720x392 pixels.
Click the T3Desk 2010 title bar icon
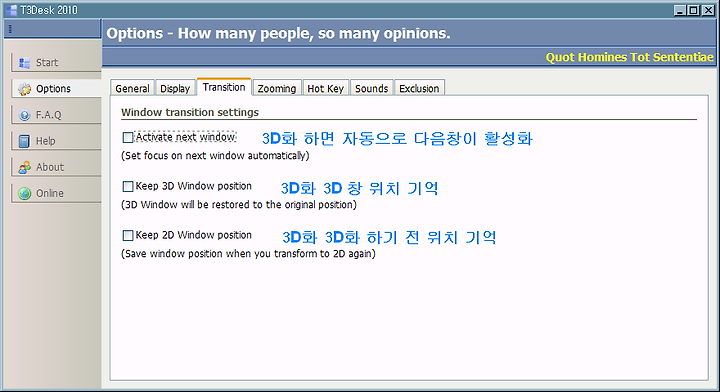pyautogui.click(x=11, y=10)
